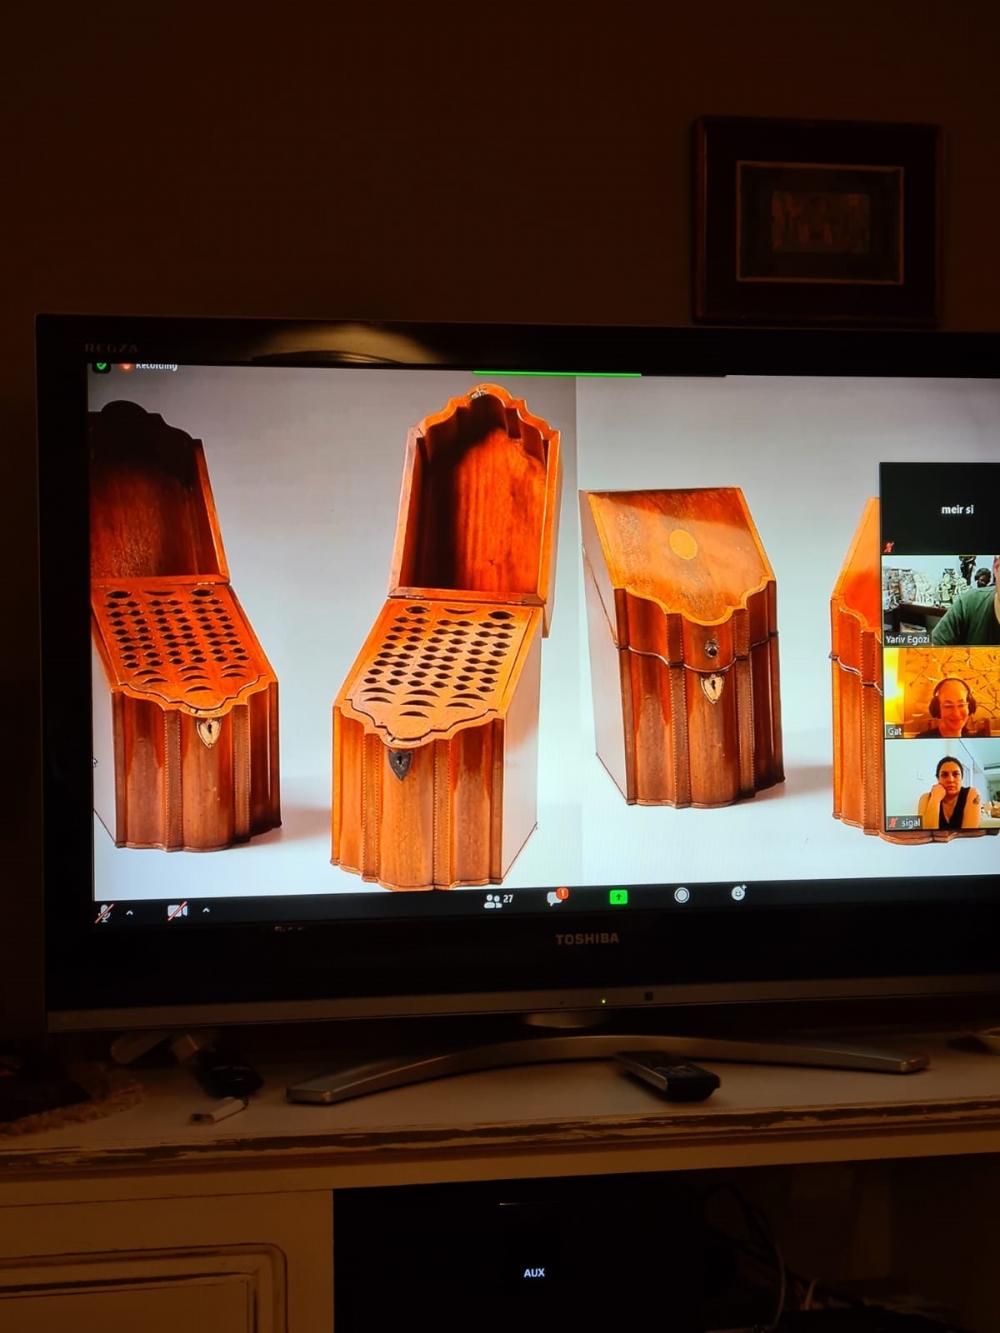Select the Gat participant video tile
Image resolution: width=1000 pixels, height=1333 pixels.
(x=941, y=692)
